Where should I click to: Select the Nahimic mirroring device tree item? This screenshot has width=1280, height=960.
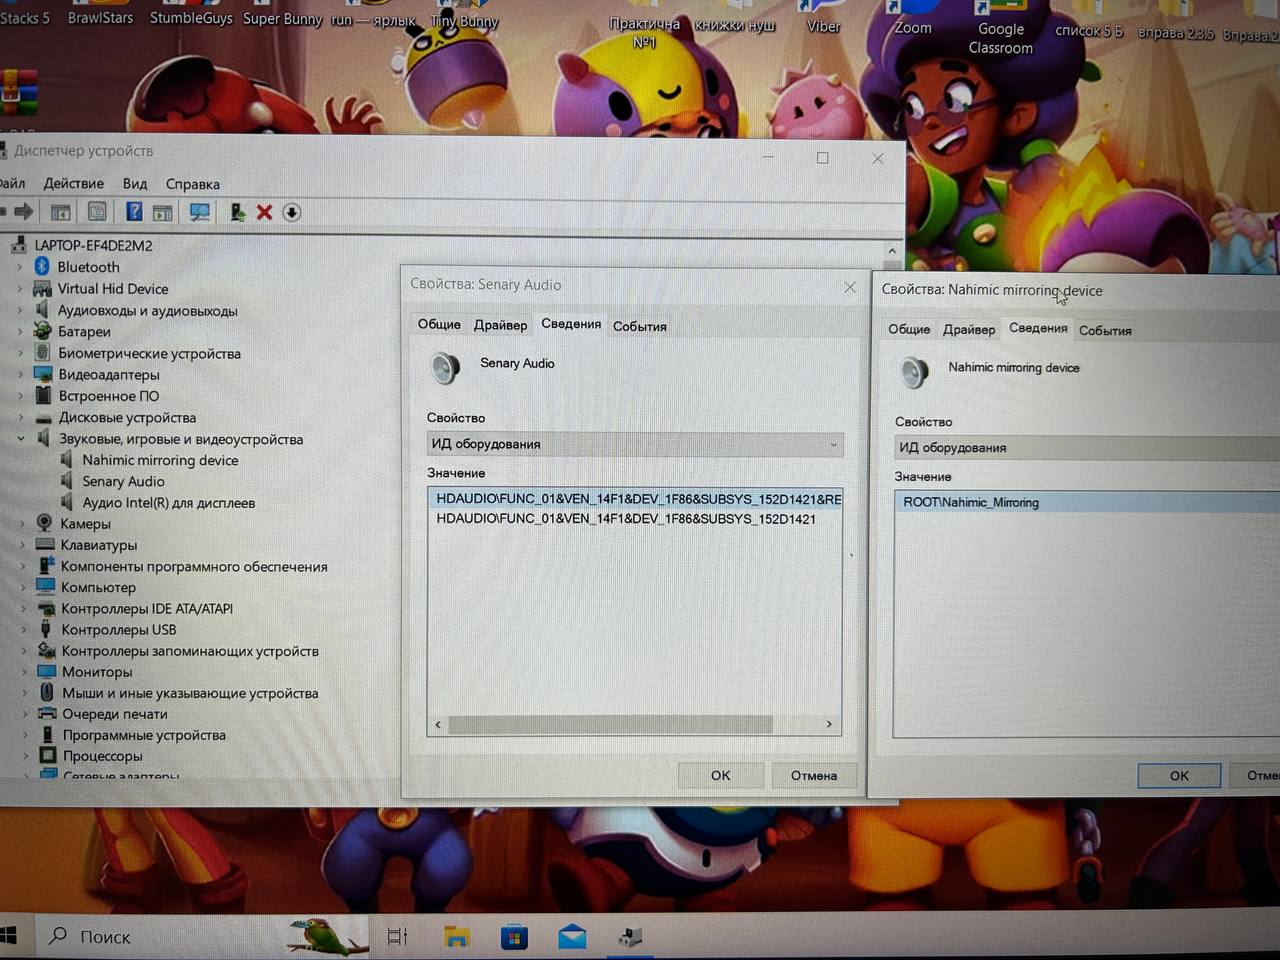[x=160, y=460]
